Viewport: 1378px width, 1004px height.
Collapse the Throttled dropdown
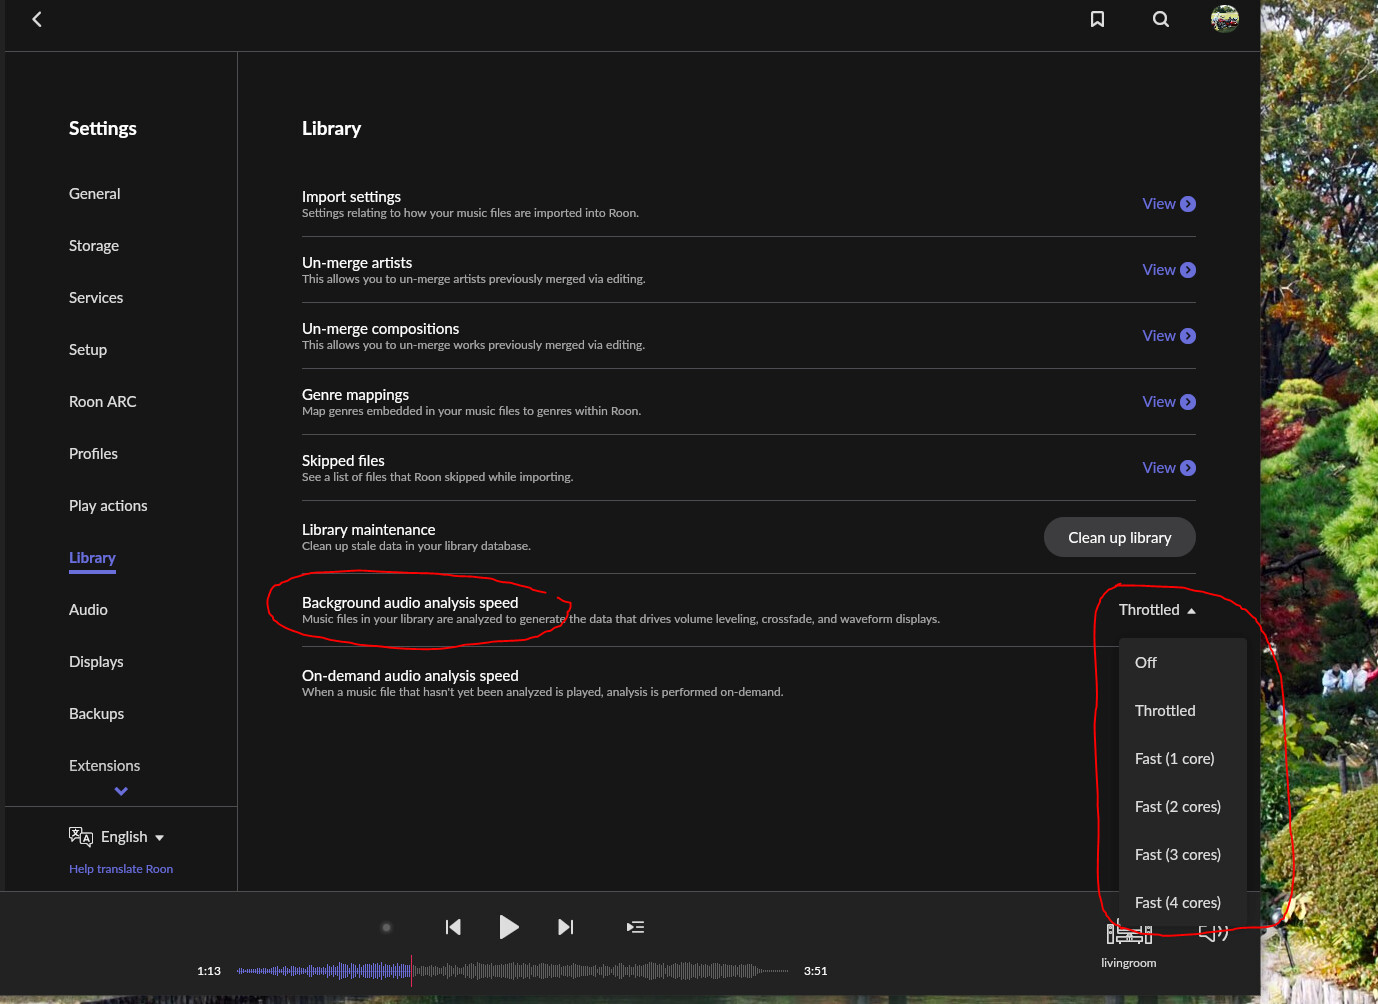1156,609
